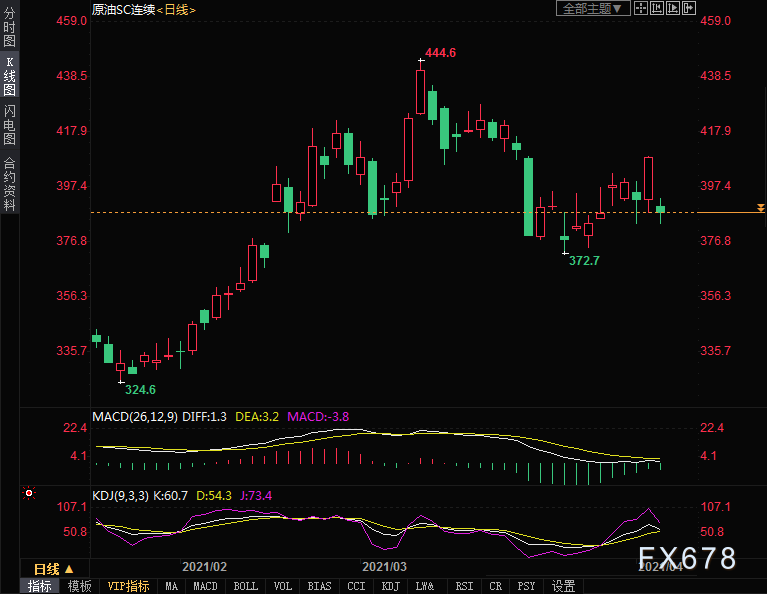Select the VIP指标 tab
The height and width of the screenshot is (594, 767).
128,586
